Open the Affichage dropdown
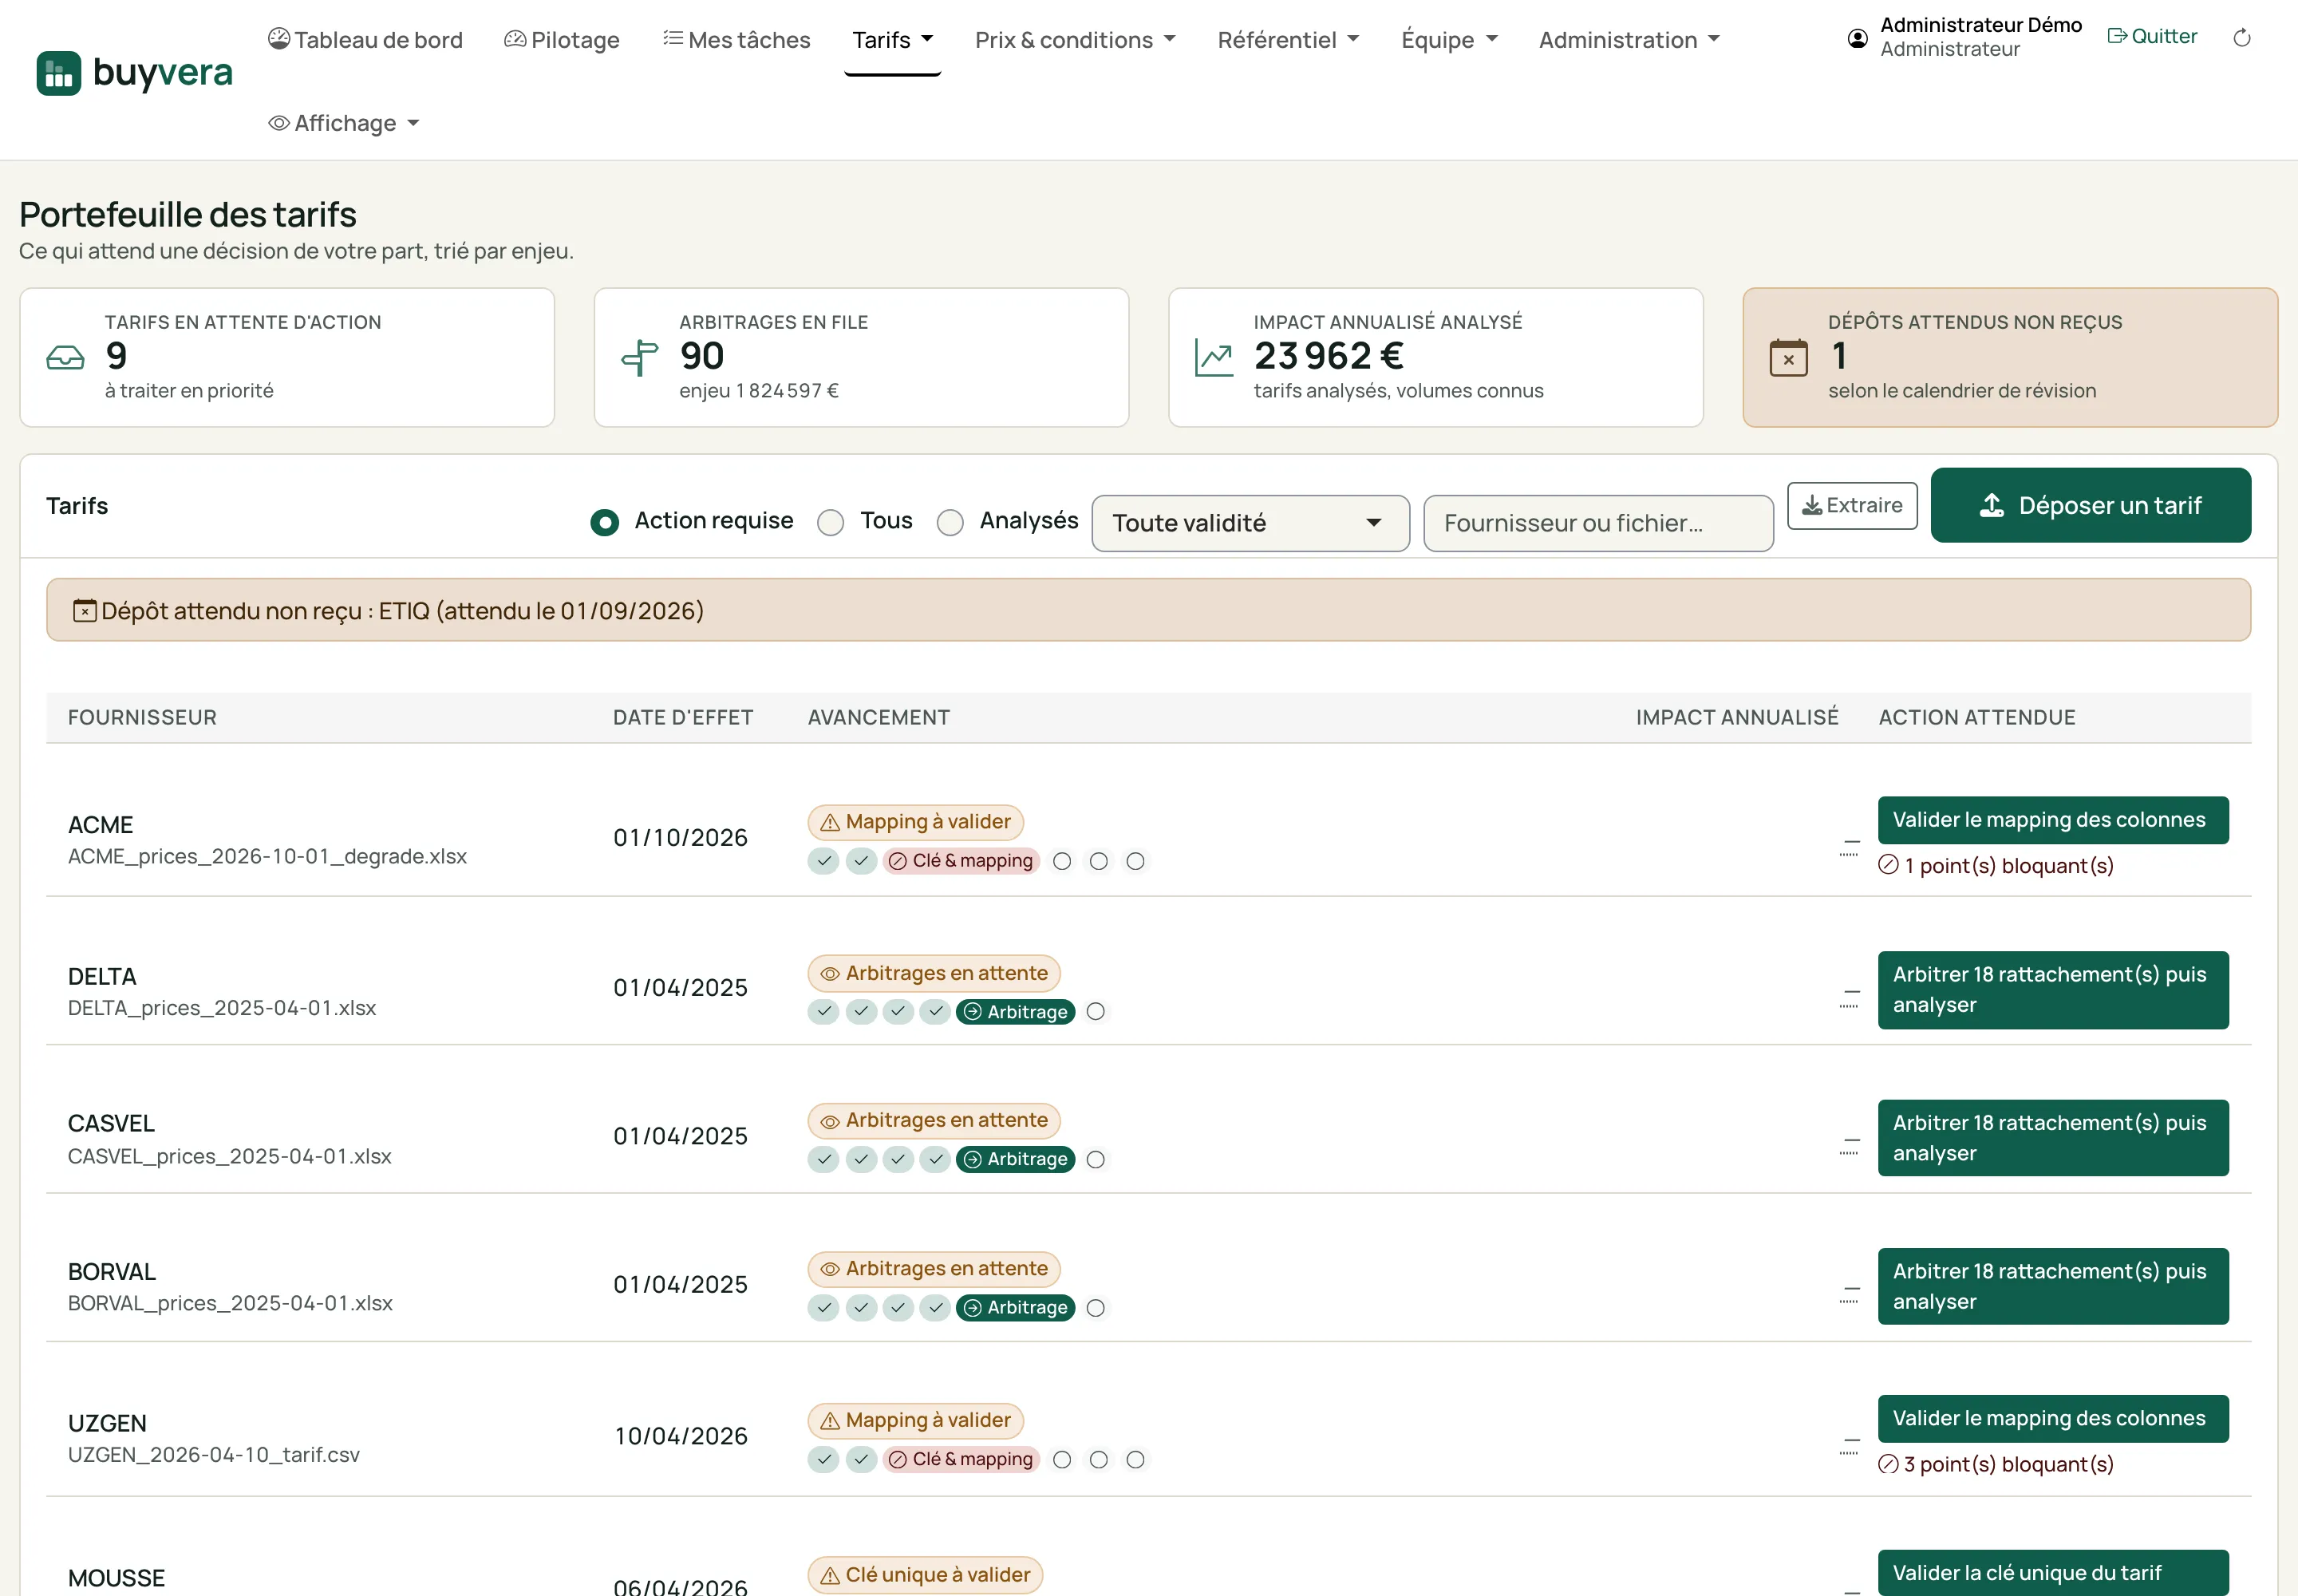The height and width of the screenshot is (1596, 2298). [x=344, y=123]
